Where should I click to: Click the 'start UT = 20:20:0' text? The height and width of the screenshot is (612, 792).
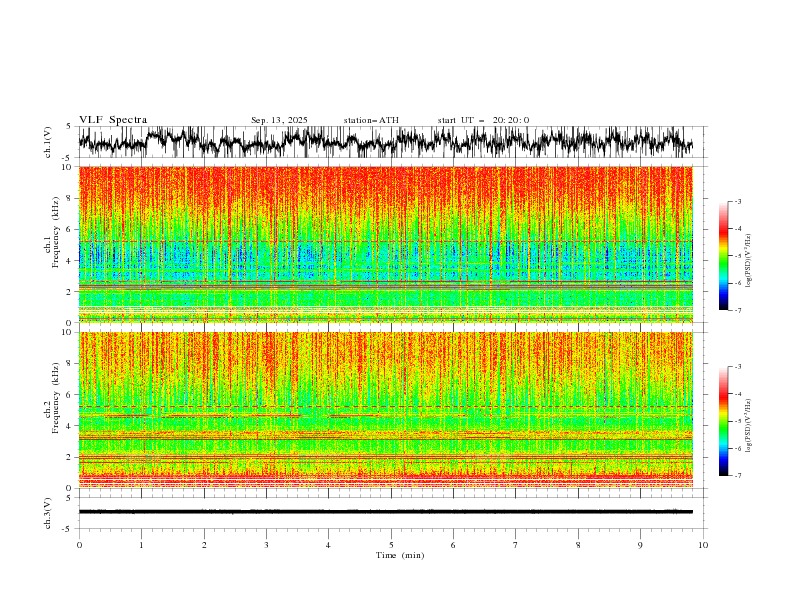click(x=483, y=120)
